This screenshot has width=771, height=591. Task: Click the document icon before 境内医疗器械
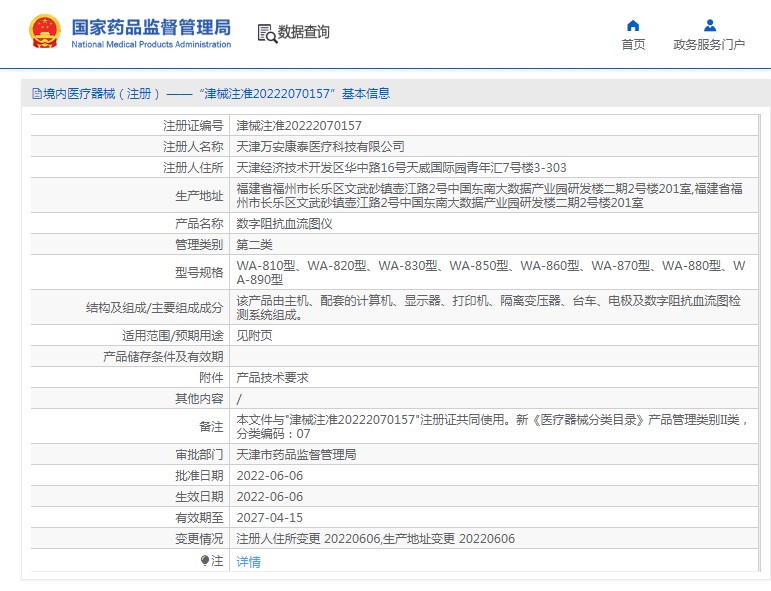37,94
